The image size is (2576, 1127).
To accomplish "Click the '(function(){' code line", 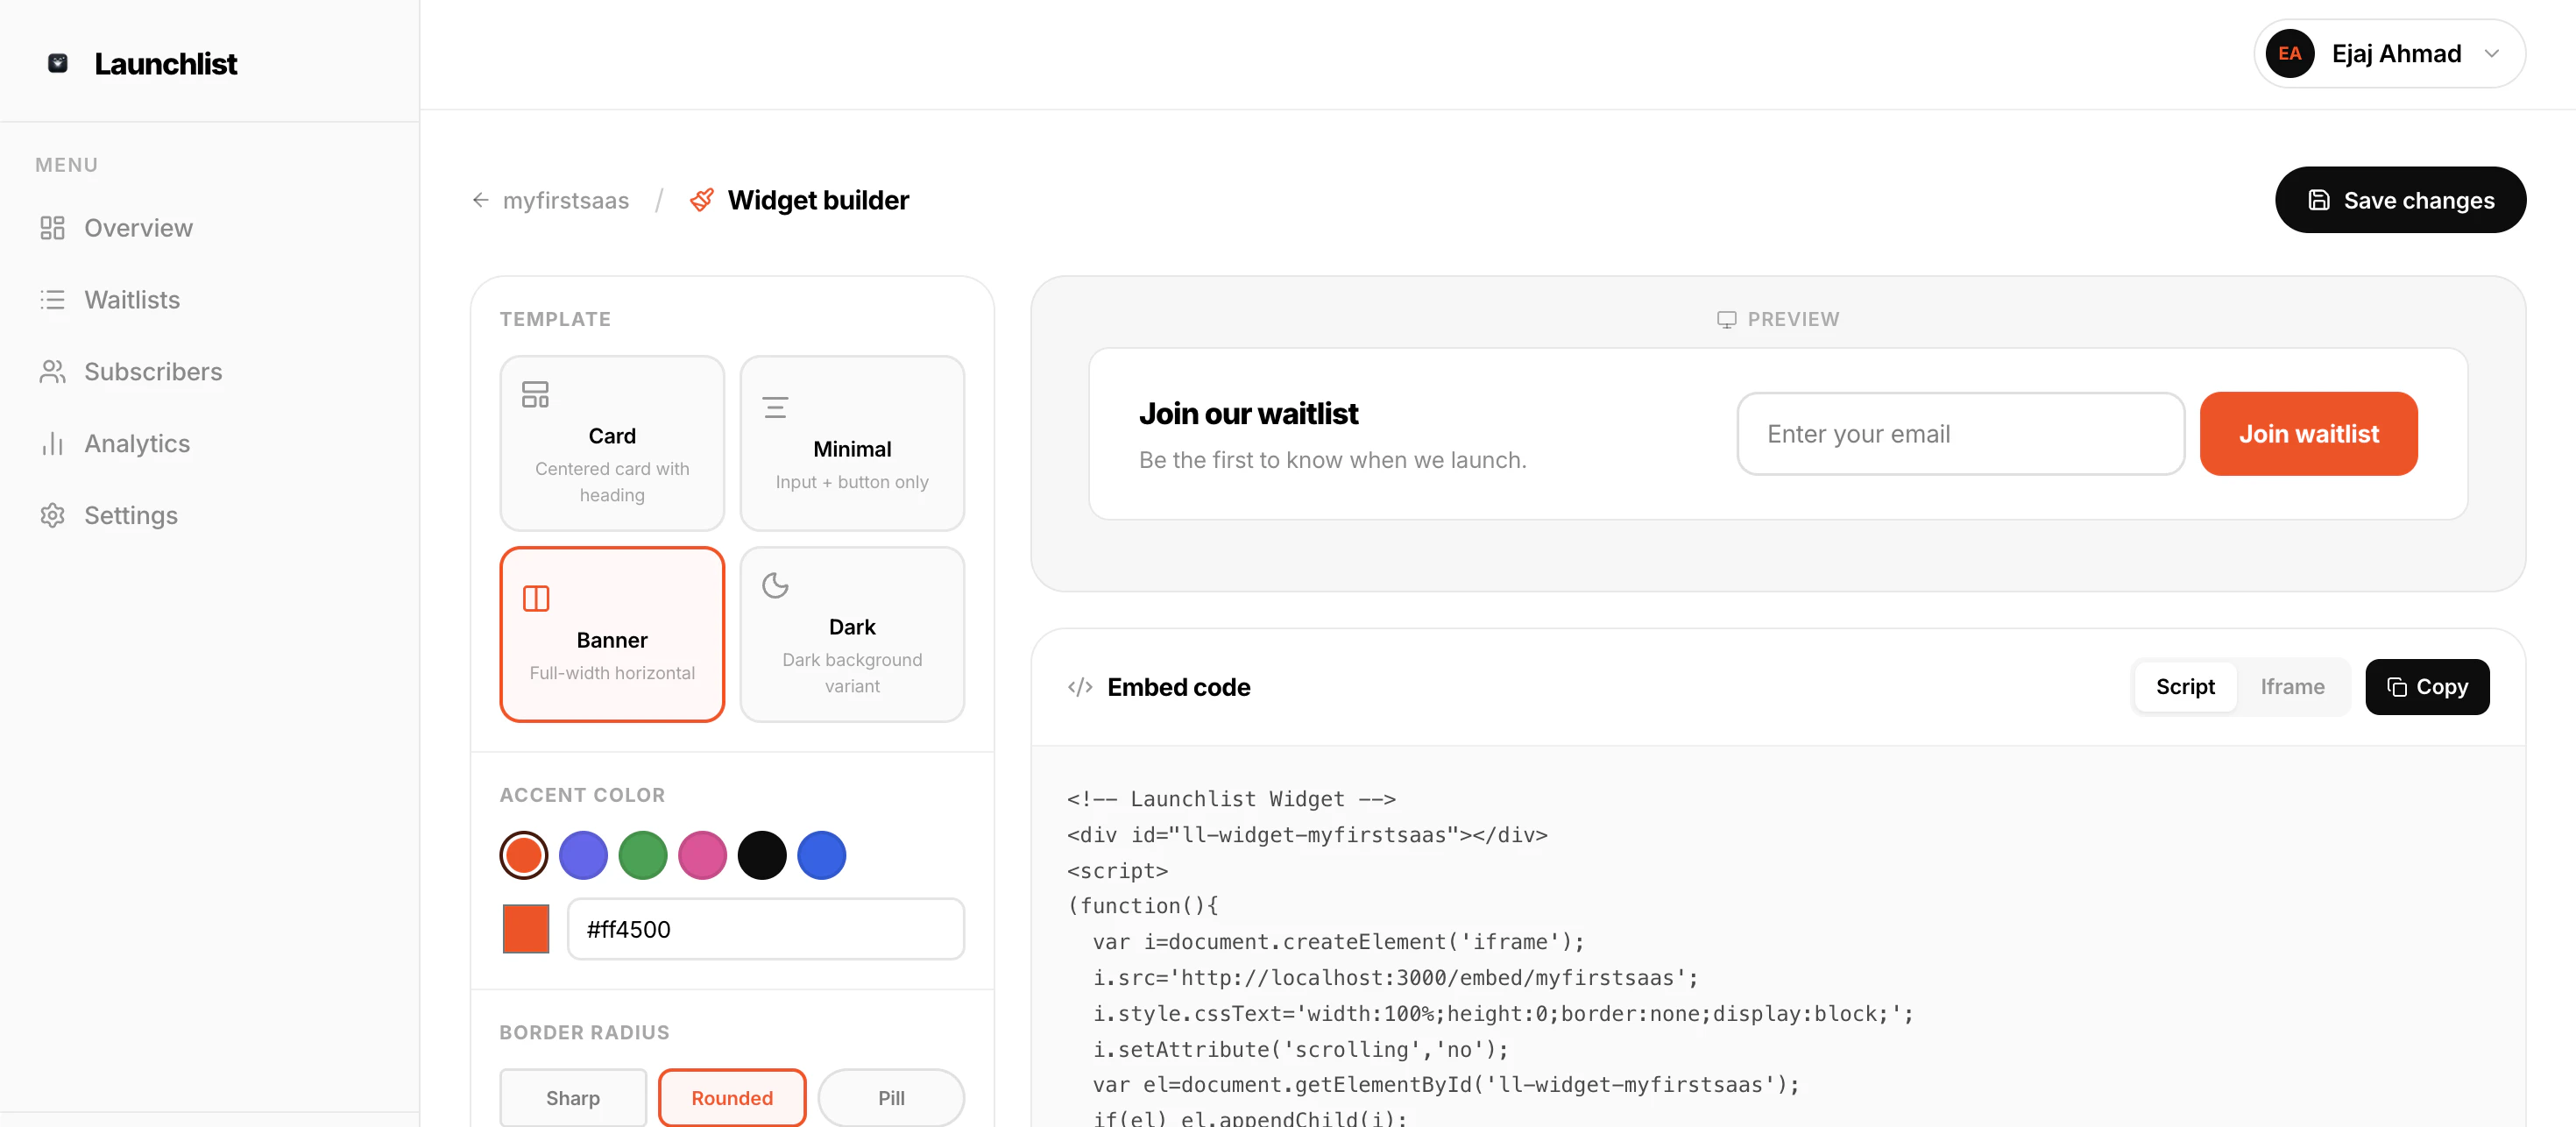I will (1143, 906).
